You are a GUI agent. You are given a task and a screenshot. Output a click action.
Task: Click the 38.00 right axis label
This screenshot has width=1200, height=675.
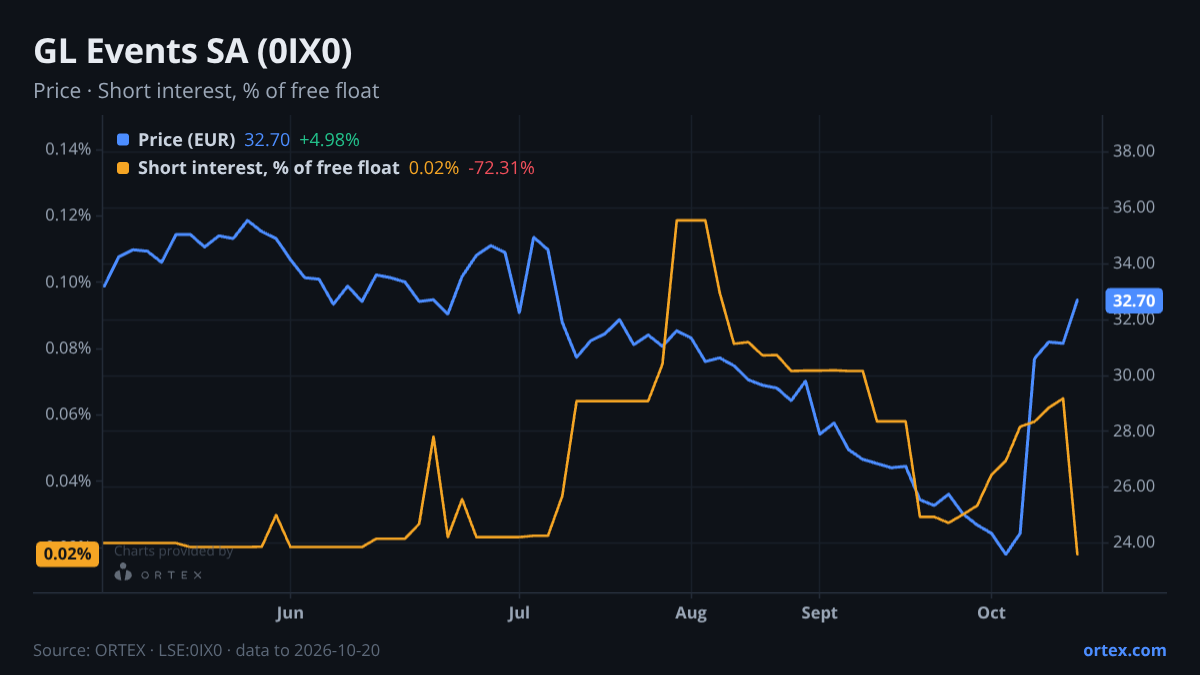click(x=1134, y=152)
